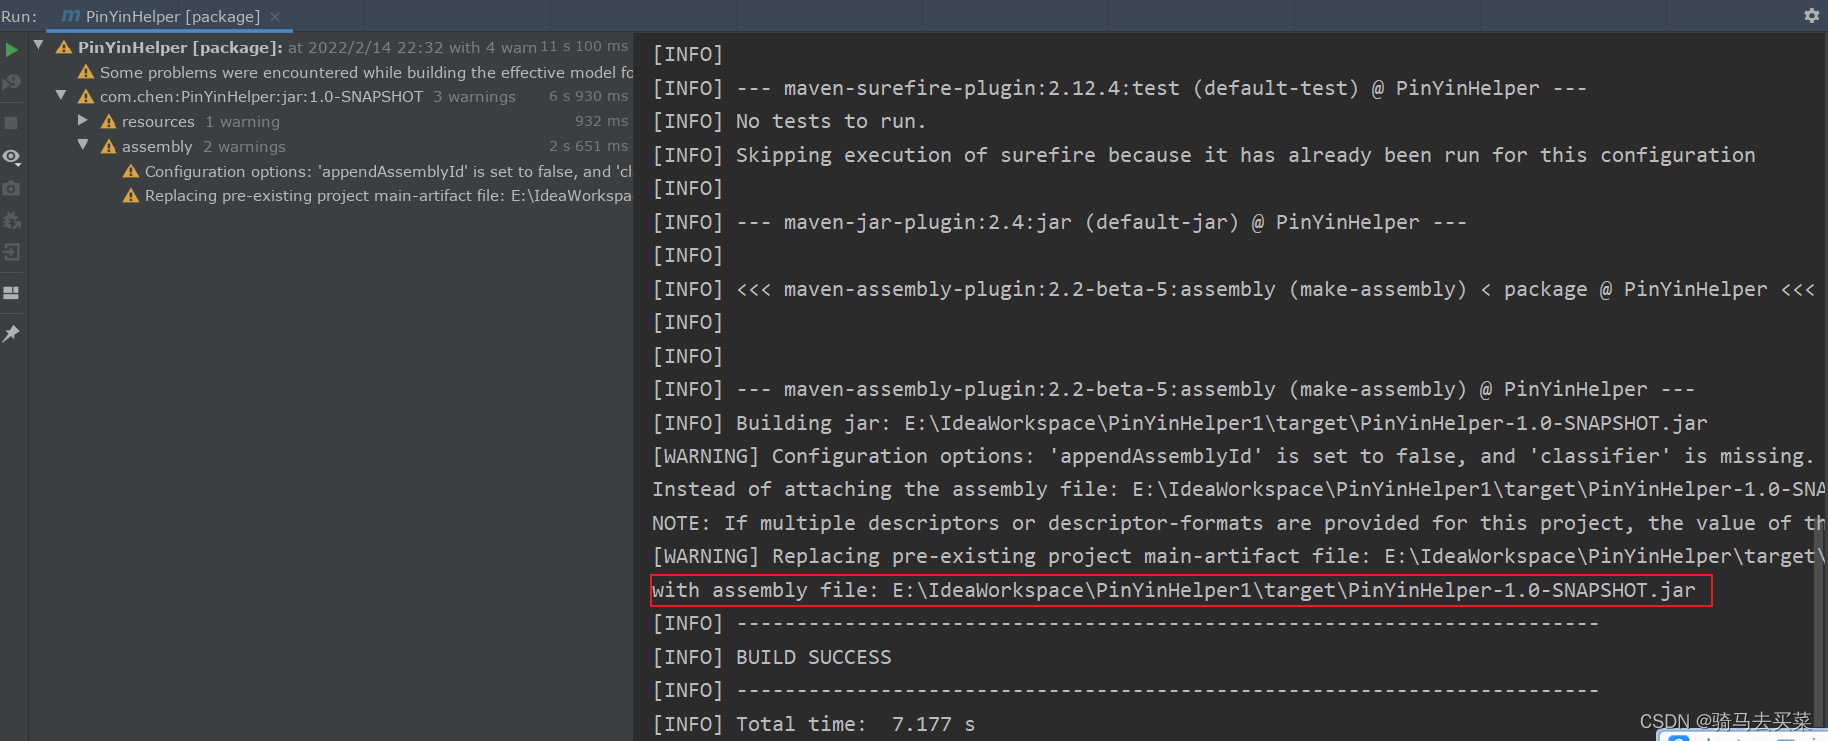The width and height of the screenshot is (1828, 741).
Task: Click the '2 warnings' count label
Action: coord(244,146)
